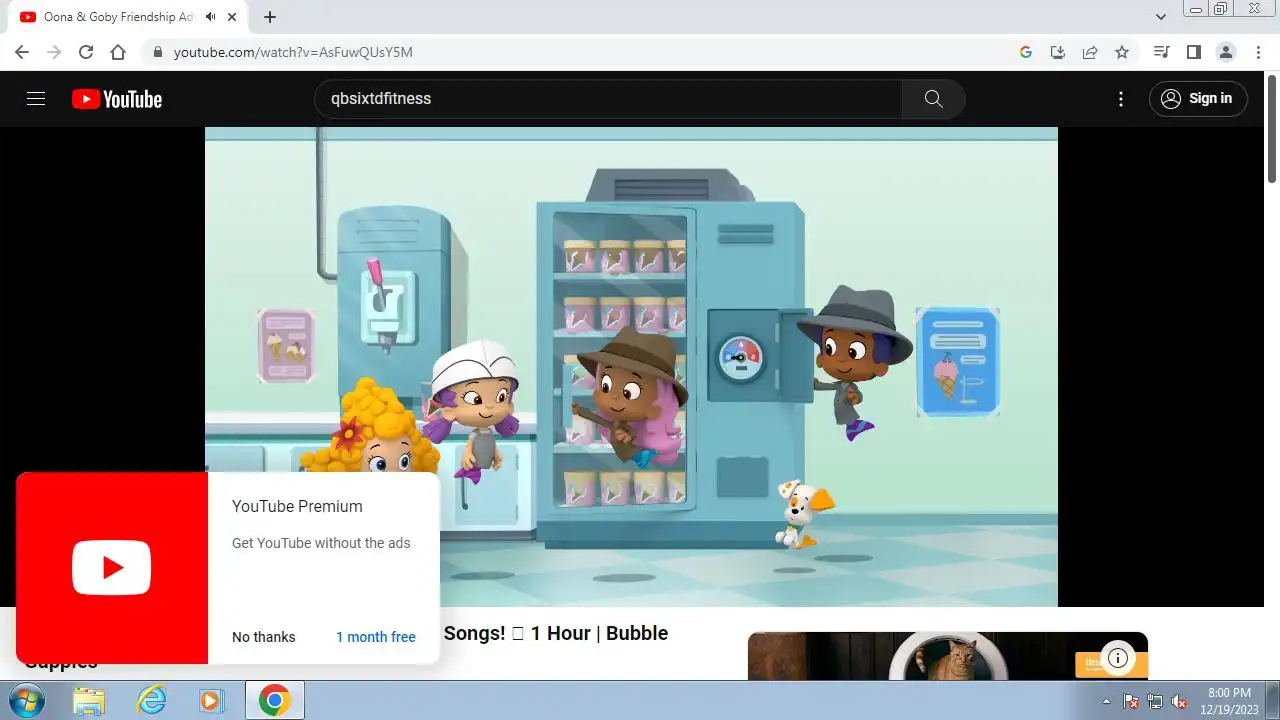
Task: Click the search magnifier button
Action: coord(933,98)
